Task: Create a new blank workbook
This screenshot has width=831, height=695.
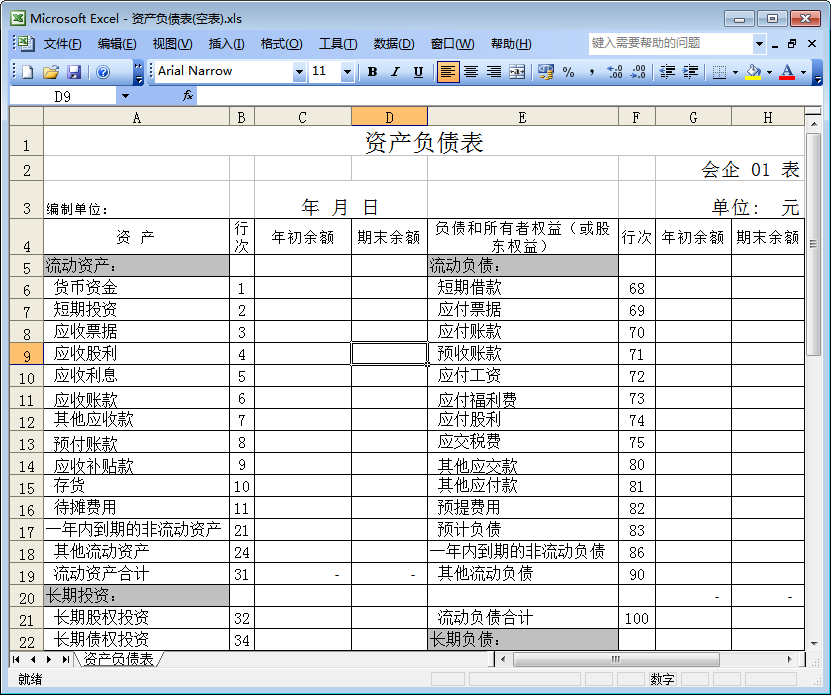Action: [28, 72]
